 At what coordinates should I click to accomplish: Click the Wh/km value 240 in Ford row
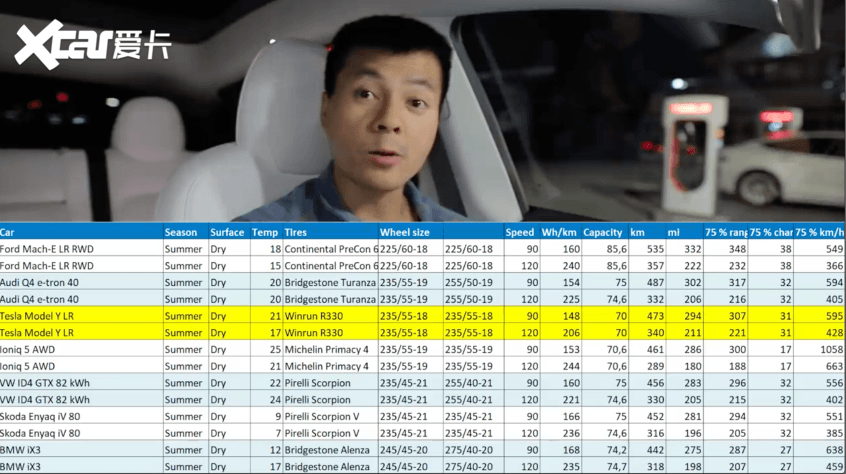571,266
